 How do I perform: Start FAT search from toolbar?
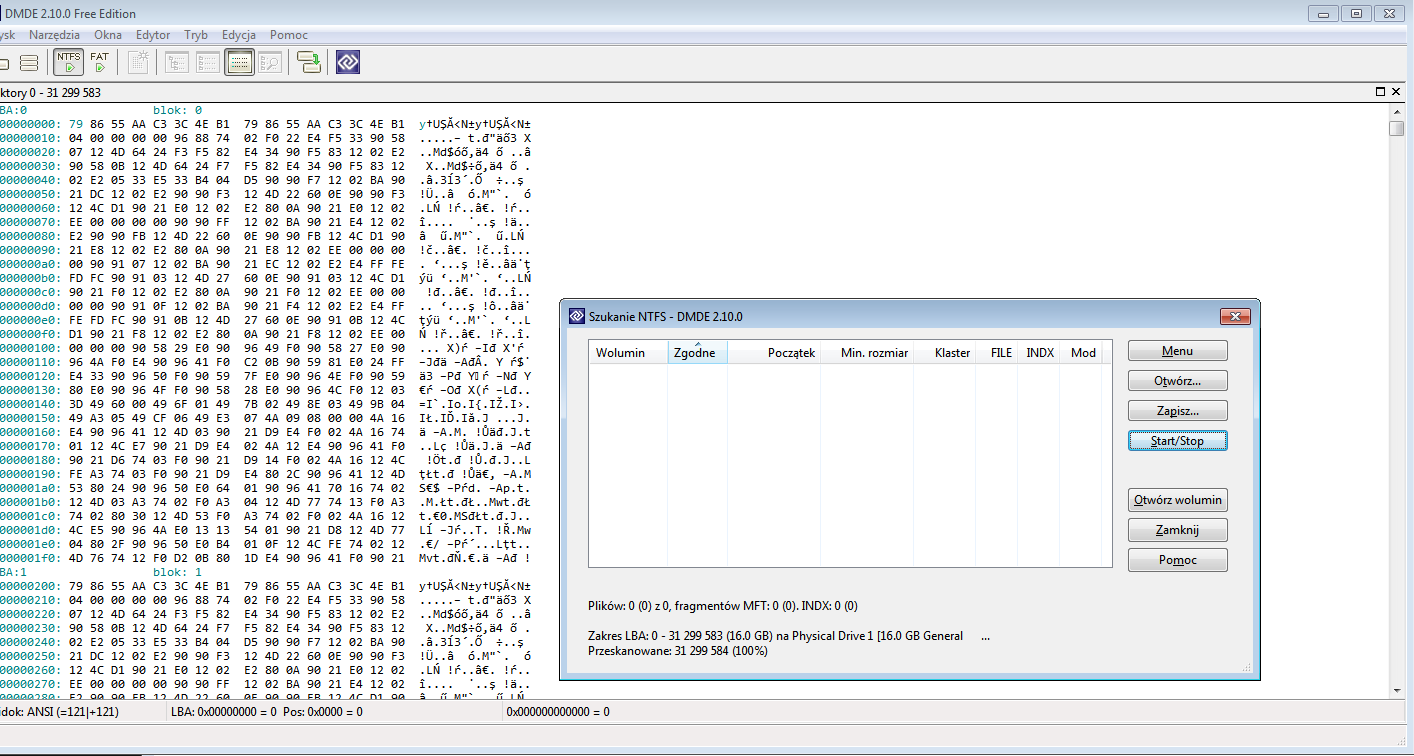(x=100, y=62)
